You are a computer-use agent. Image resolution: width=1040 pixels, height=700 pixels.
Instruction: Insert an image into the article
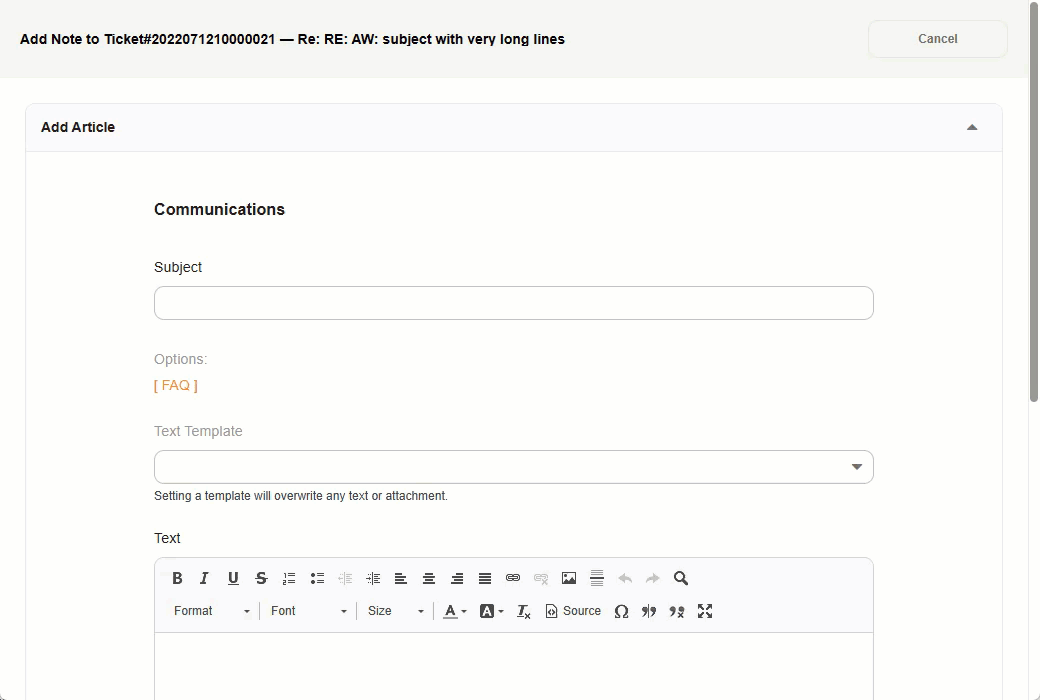(x=569, y=578)
